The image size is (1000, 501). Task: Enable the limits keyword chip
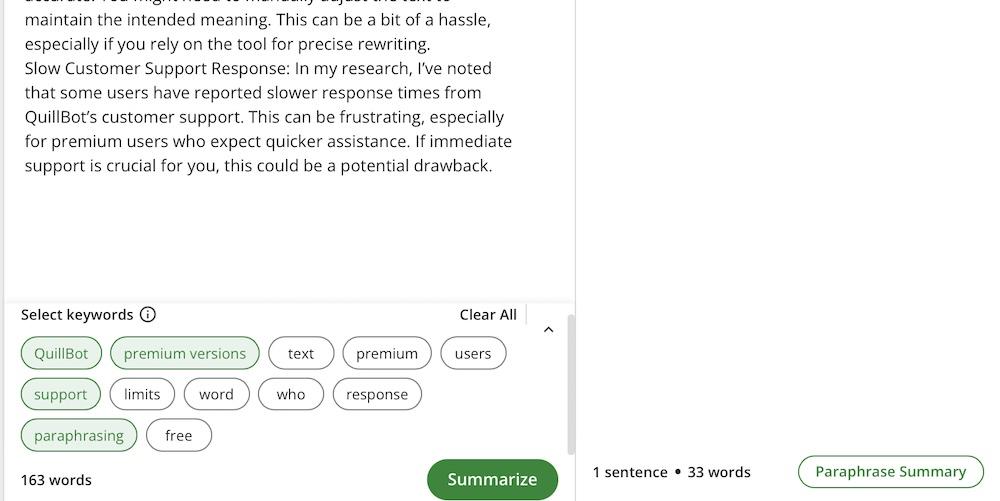142,394
